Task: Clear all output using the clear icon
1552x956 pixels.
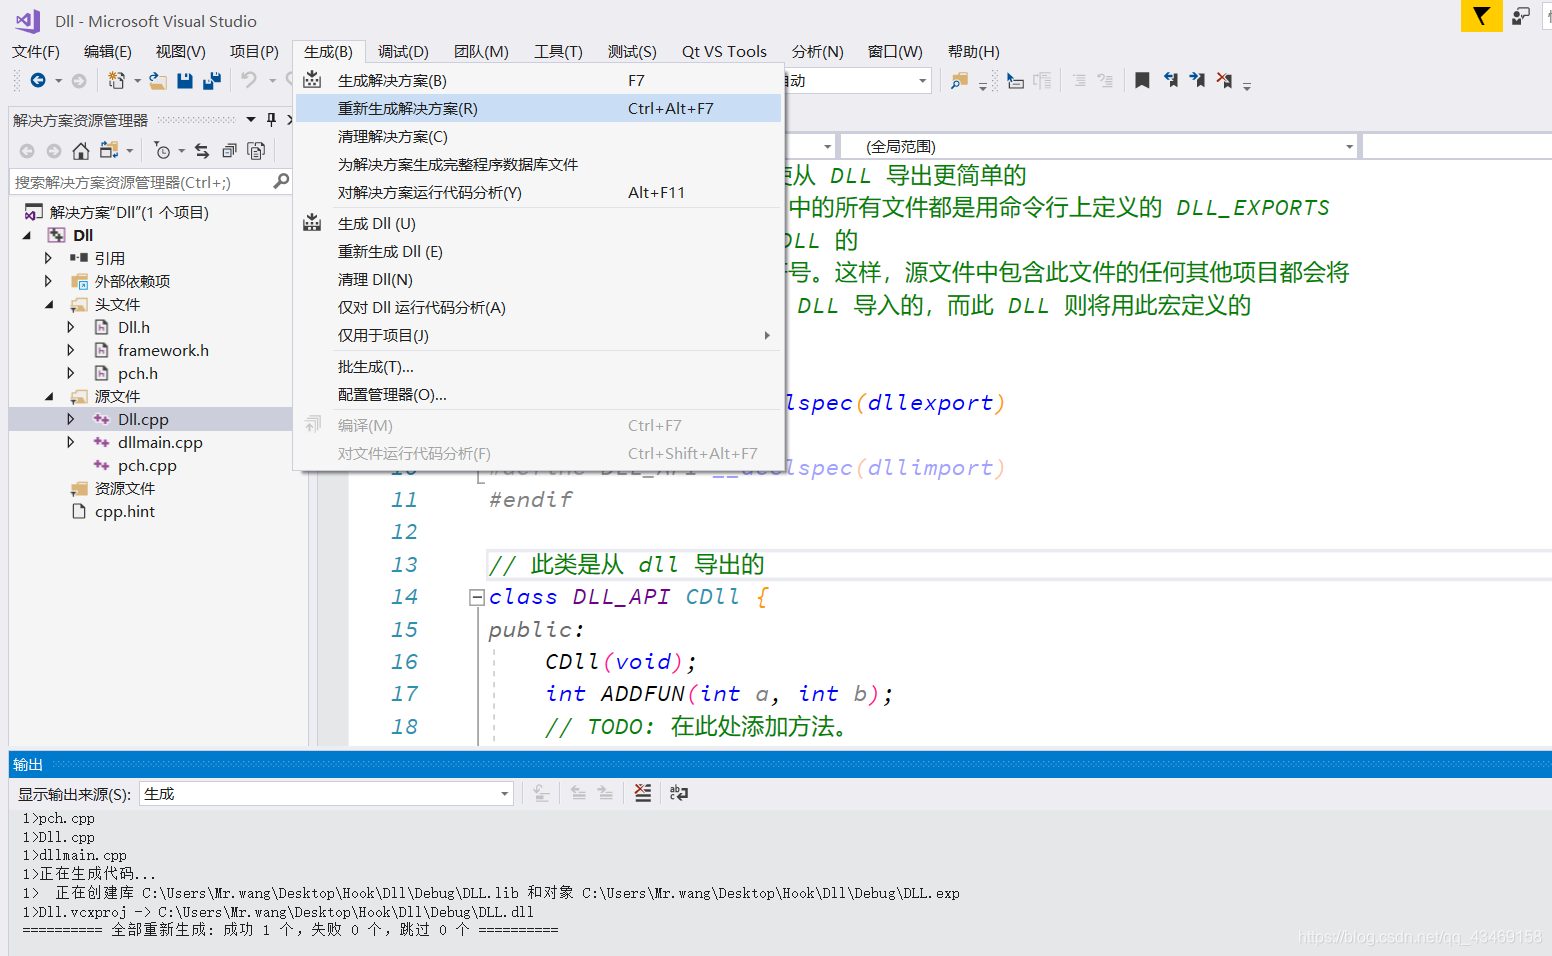Action: point(643,793)
